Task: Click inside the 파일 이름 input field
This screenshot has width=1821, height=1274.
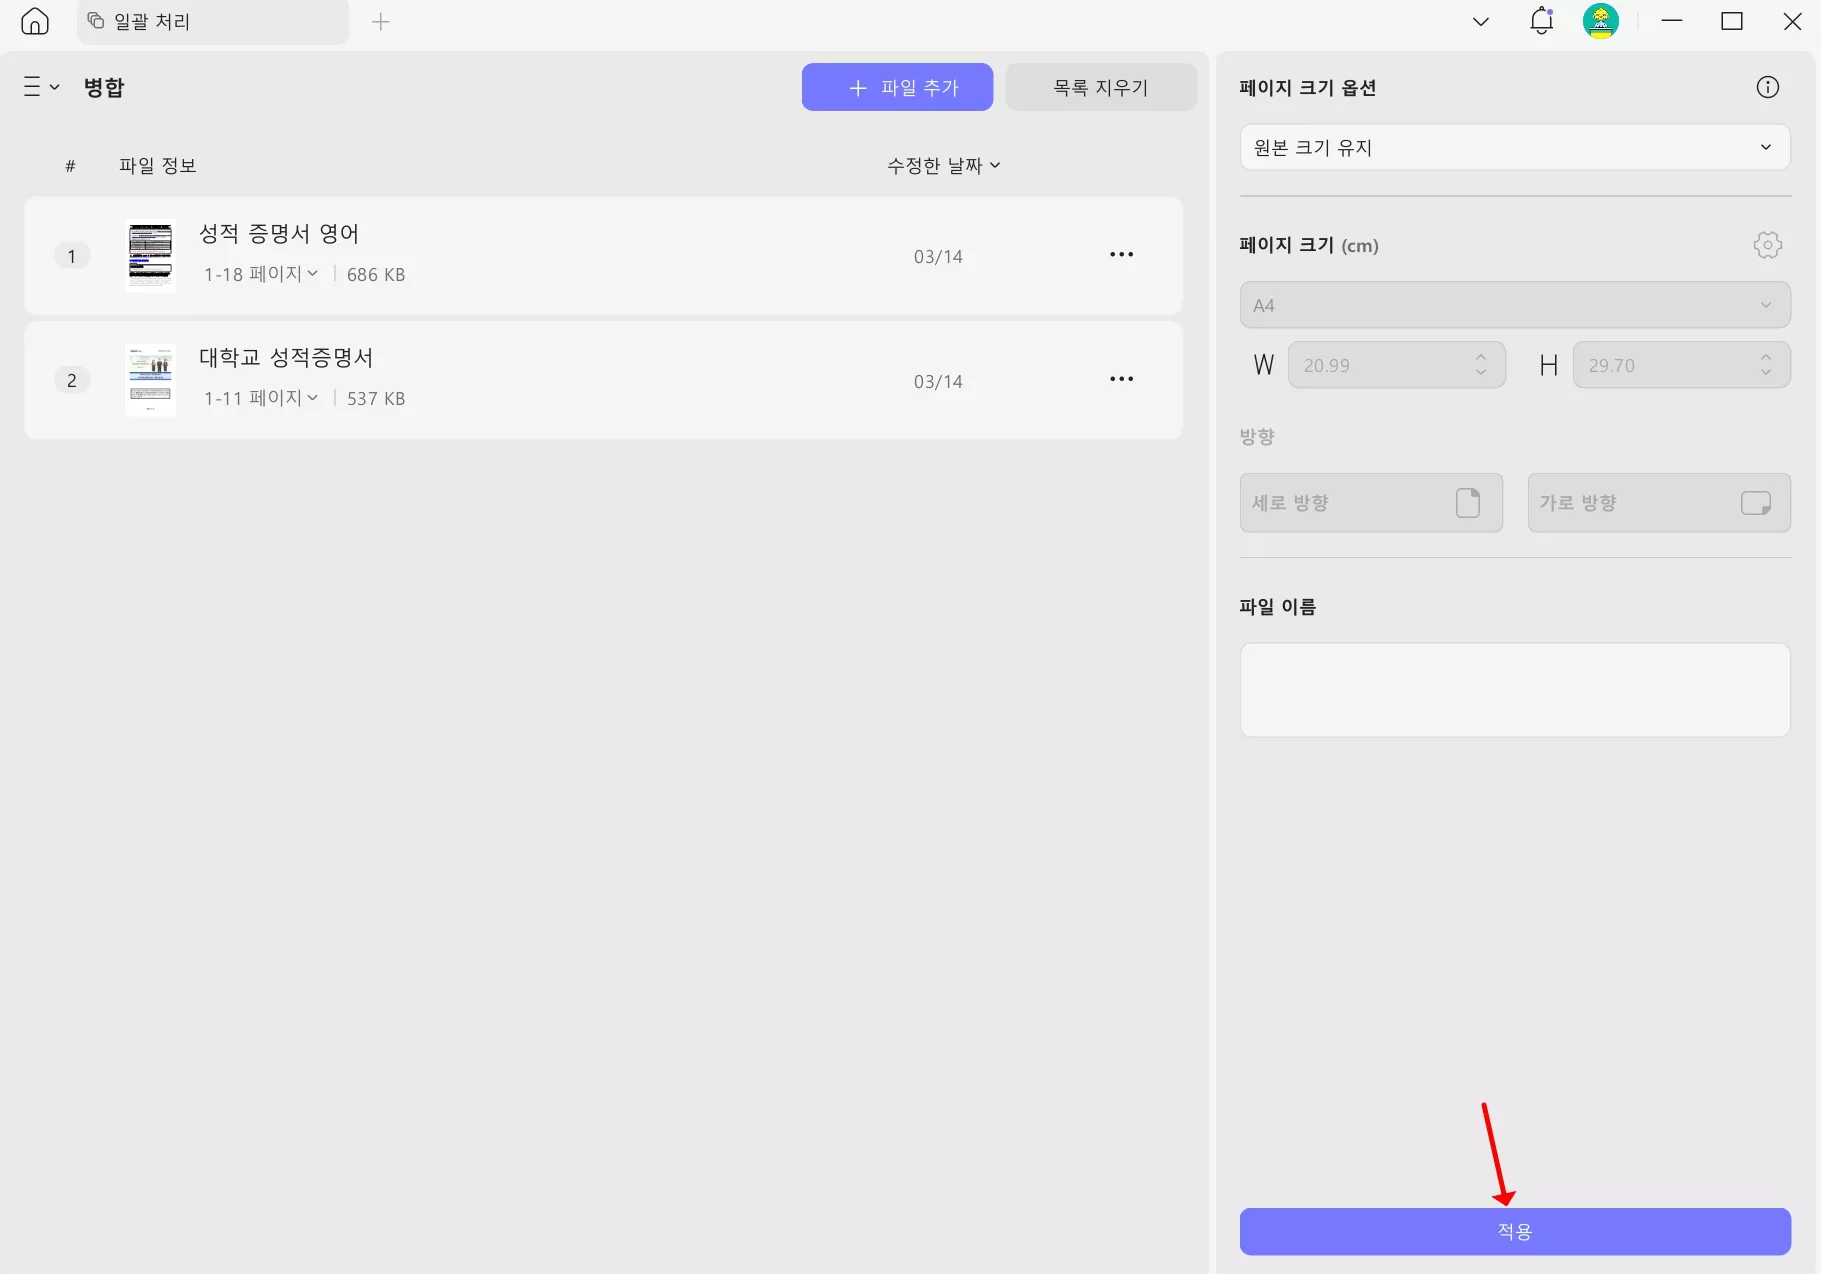Action: click(1513, 690)
